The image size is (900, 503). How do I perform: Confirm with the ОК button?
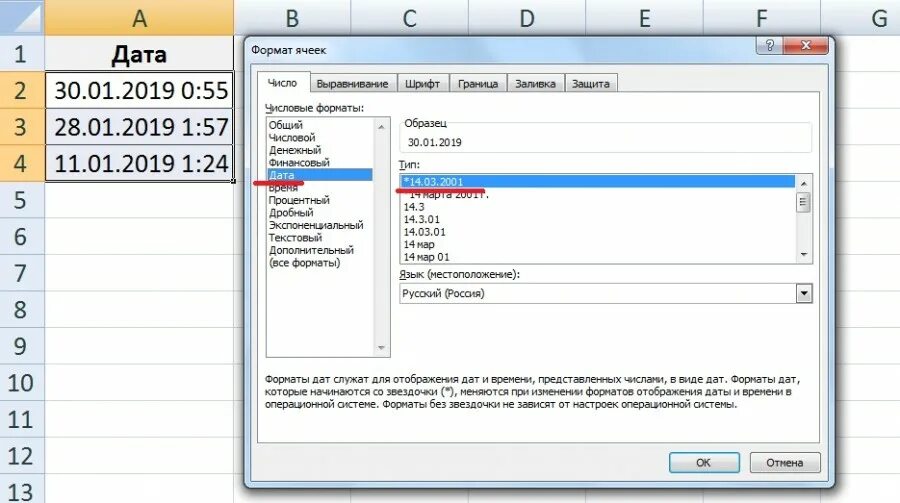pyautogui.click(x=704, y=462)
